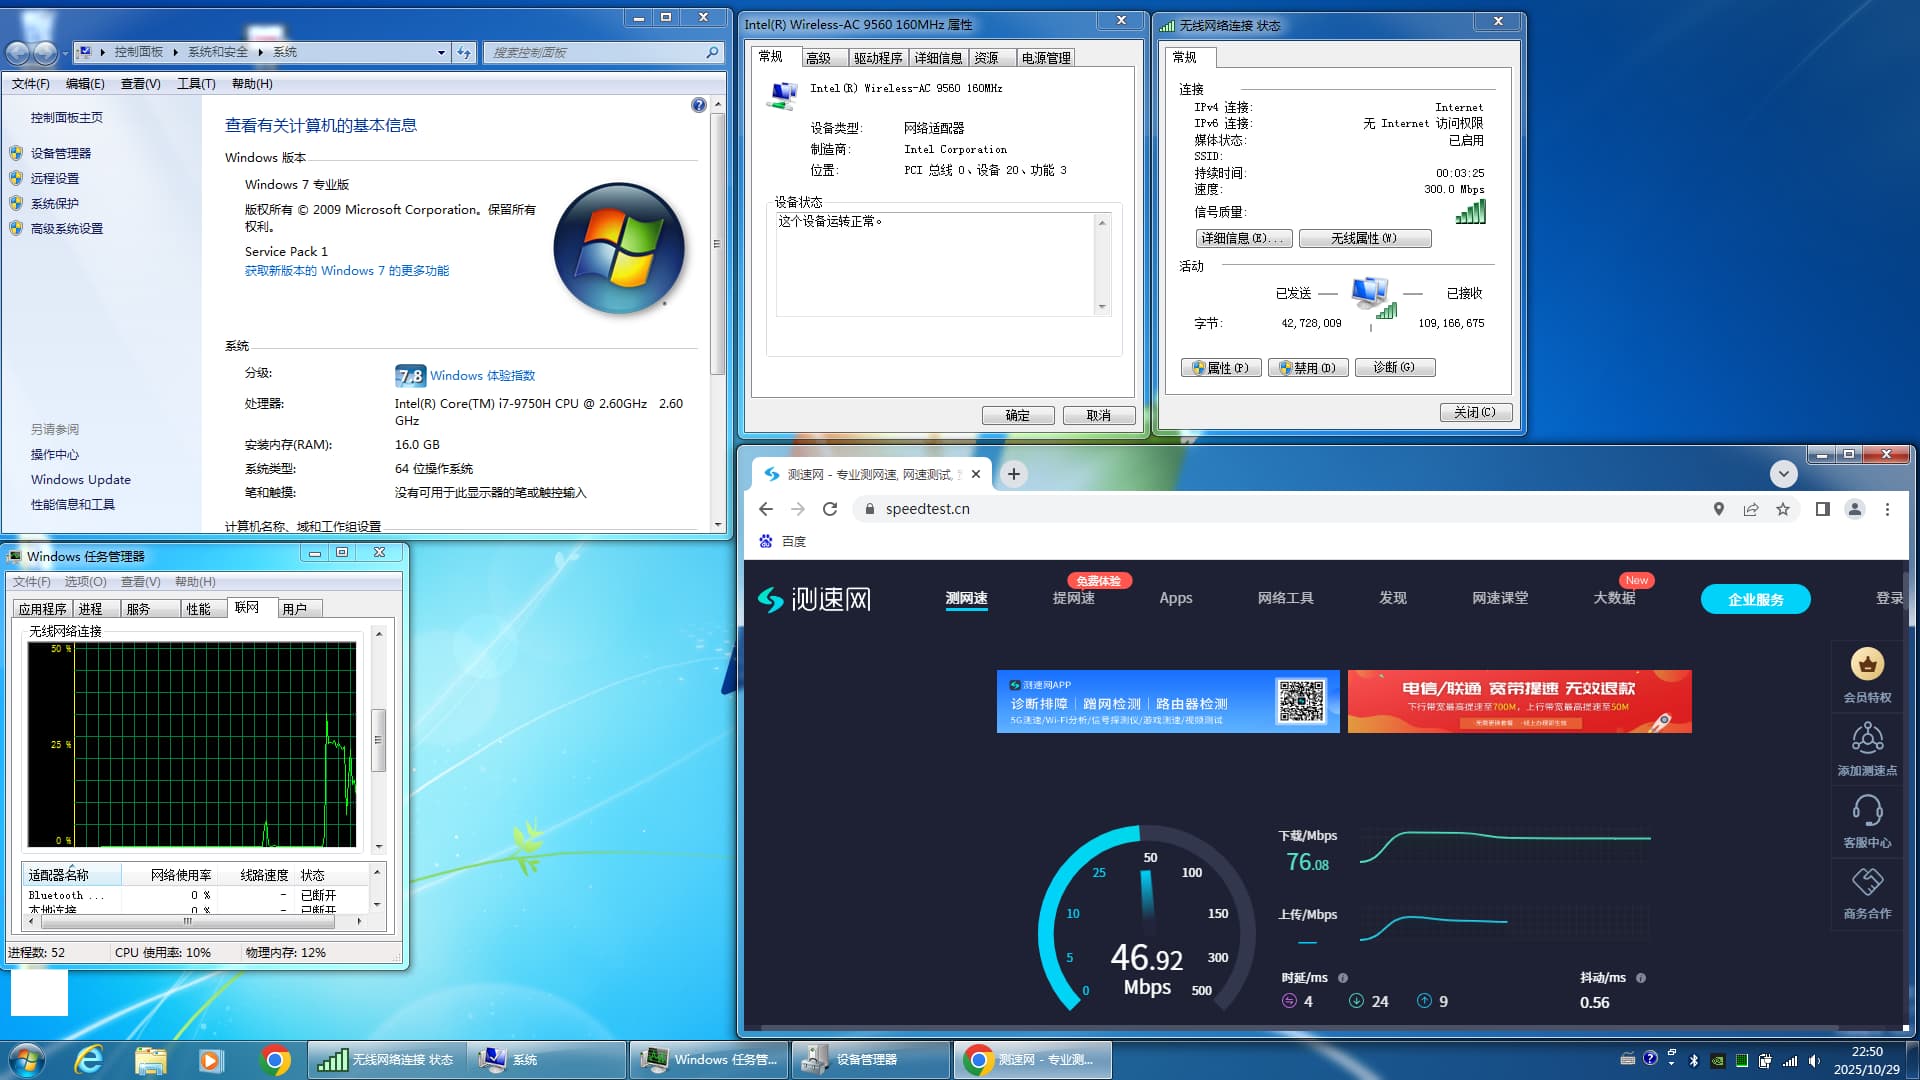
Task: Click the 无线属性(W) button
Action: 1364,238
